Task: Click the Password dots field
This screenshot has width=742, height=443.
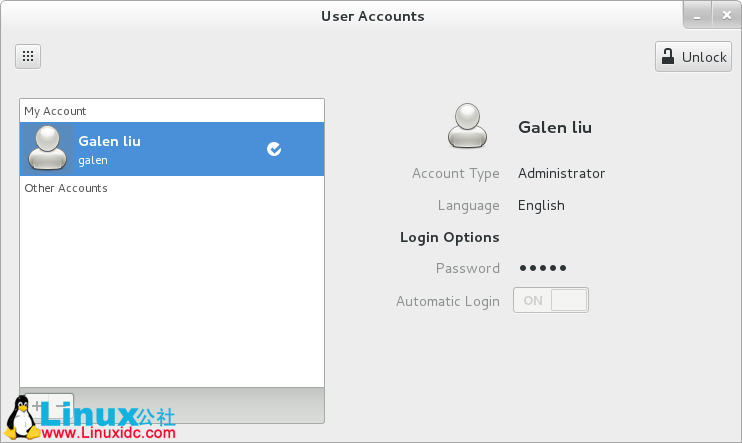Action: pyautogui.click(x=543, y=268)
